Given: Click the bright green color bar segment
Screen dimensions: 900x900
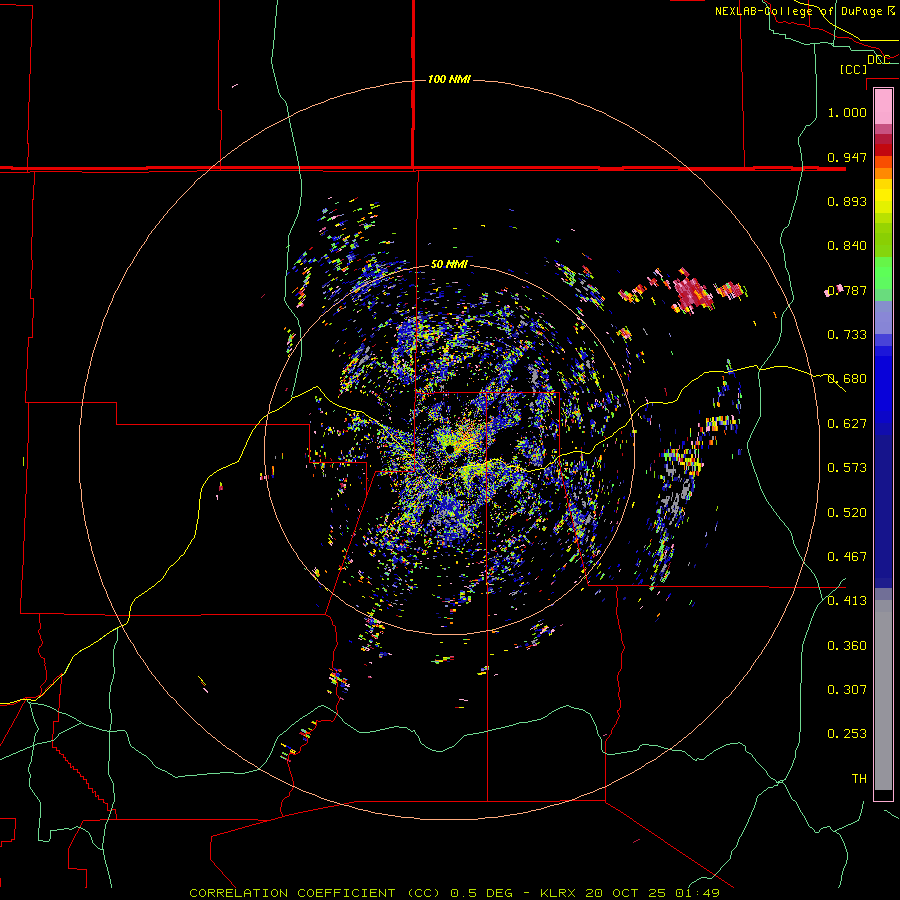Looking at the screenshot, I should click(883, 272).
